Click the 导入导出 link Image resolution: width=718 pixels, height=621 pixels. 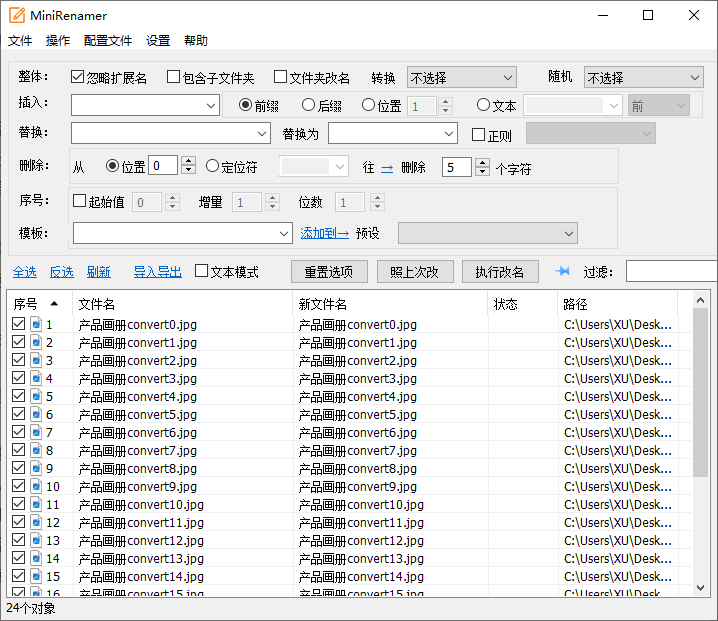158,272
